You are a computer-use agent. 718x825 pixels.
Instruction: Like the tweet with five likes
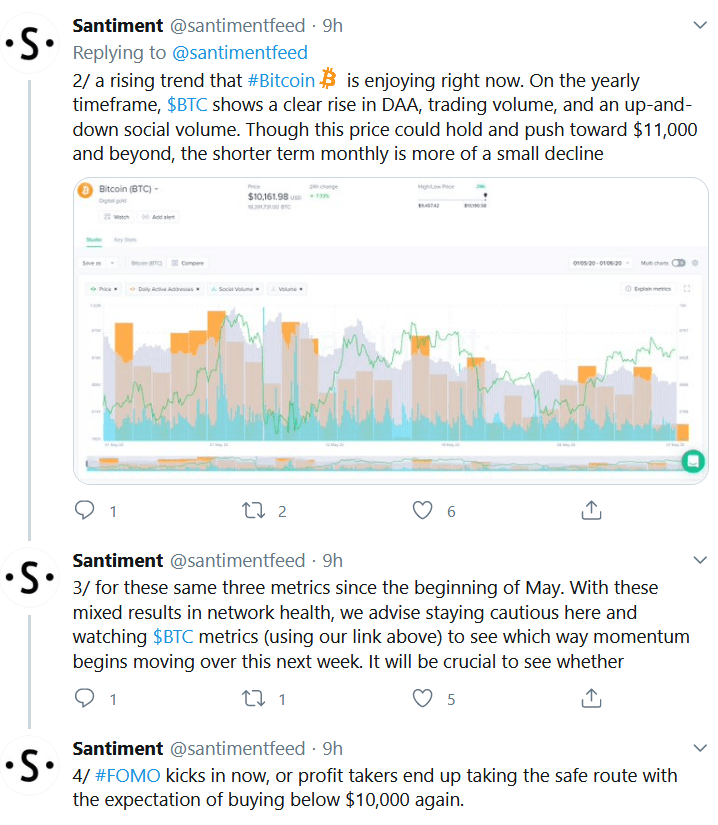422,698
